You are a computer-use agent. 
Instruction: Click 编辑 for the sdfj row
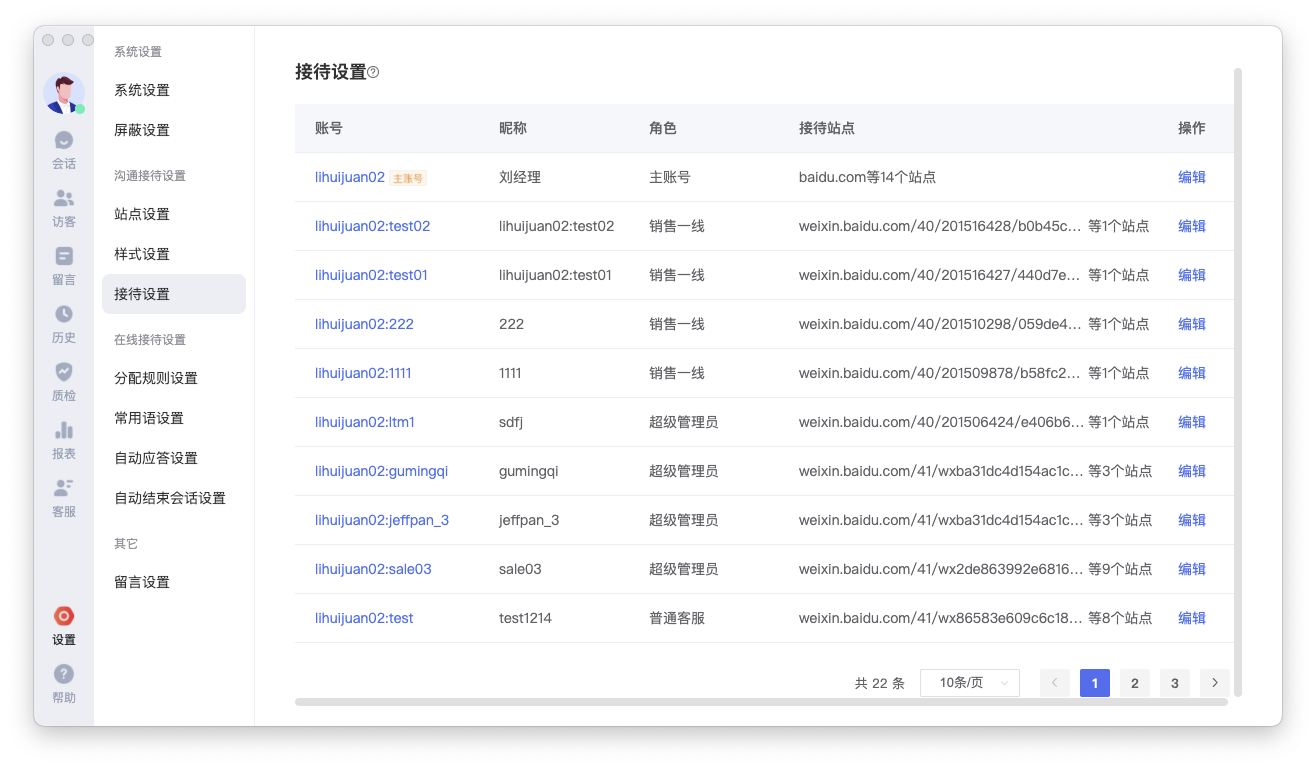coord(1192,422)
